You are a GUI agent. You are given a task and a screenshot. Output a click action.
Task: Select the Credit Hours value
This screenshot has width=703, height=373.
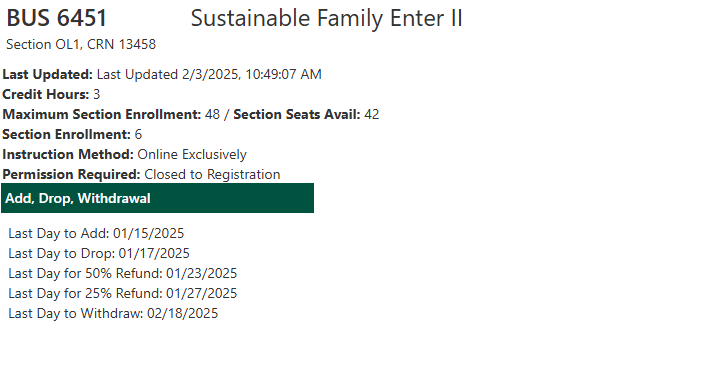tap(96, 95)
